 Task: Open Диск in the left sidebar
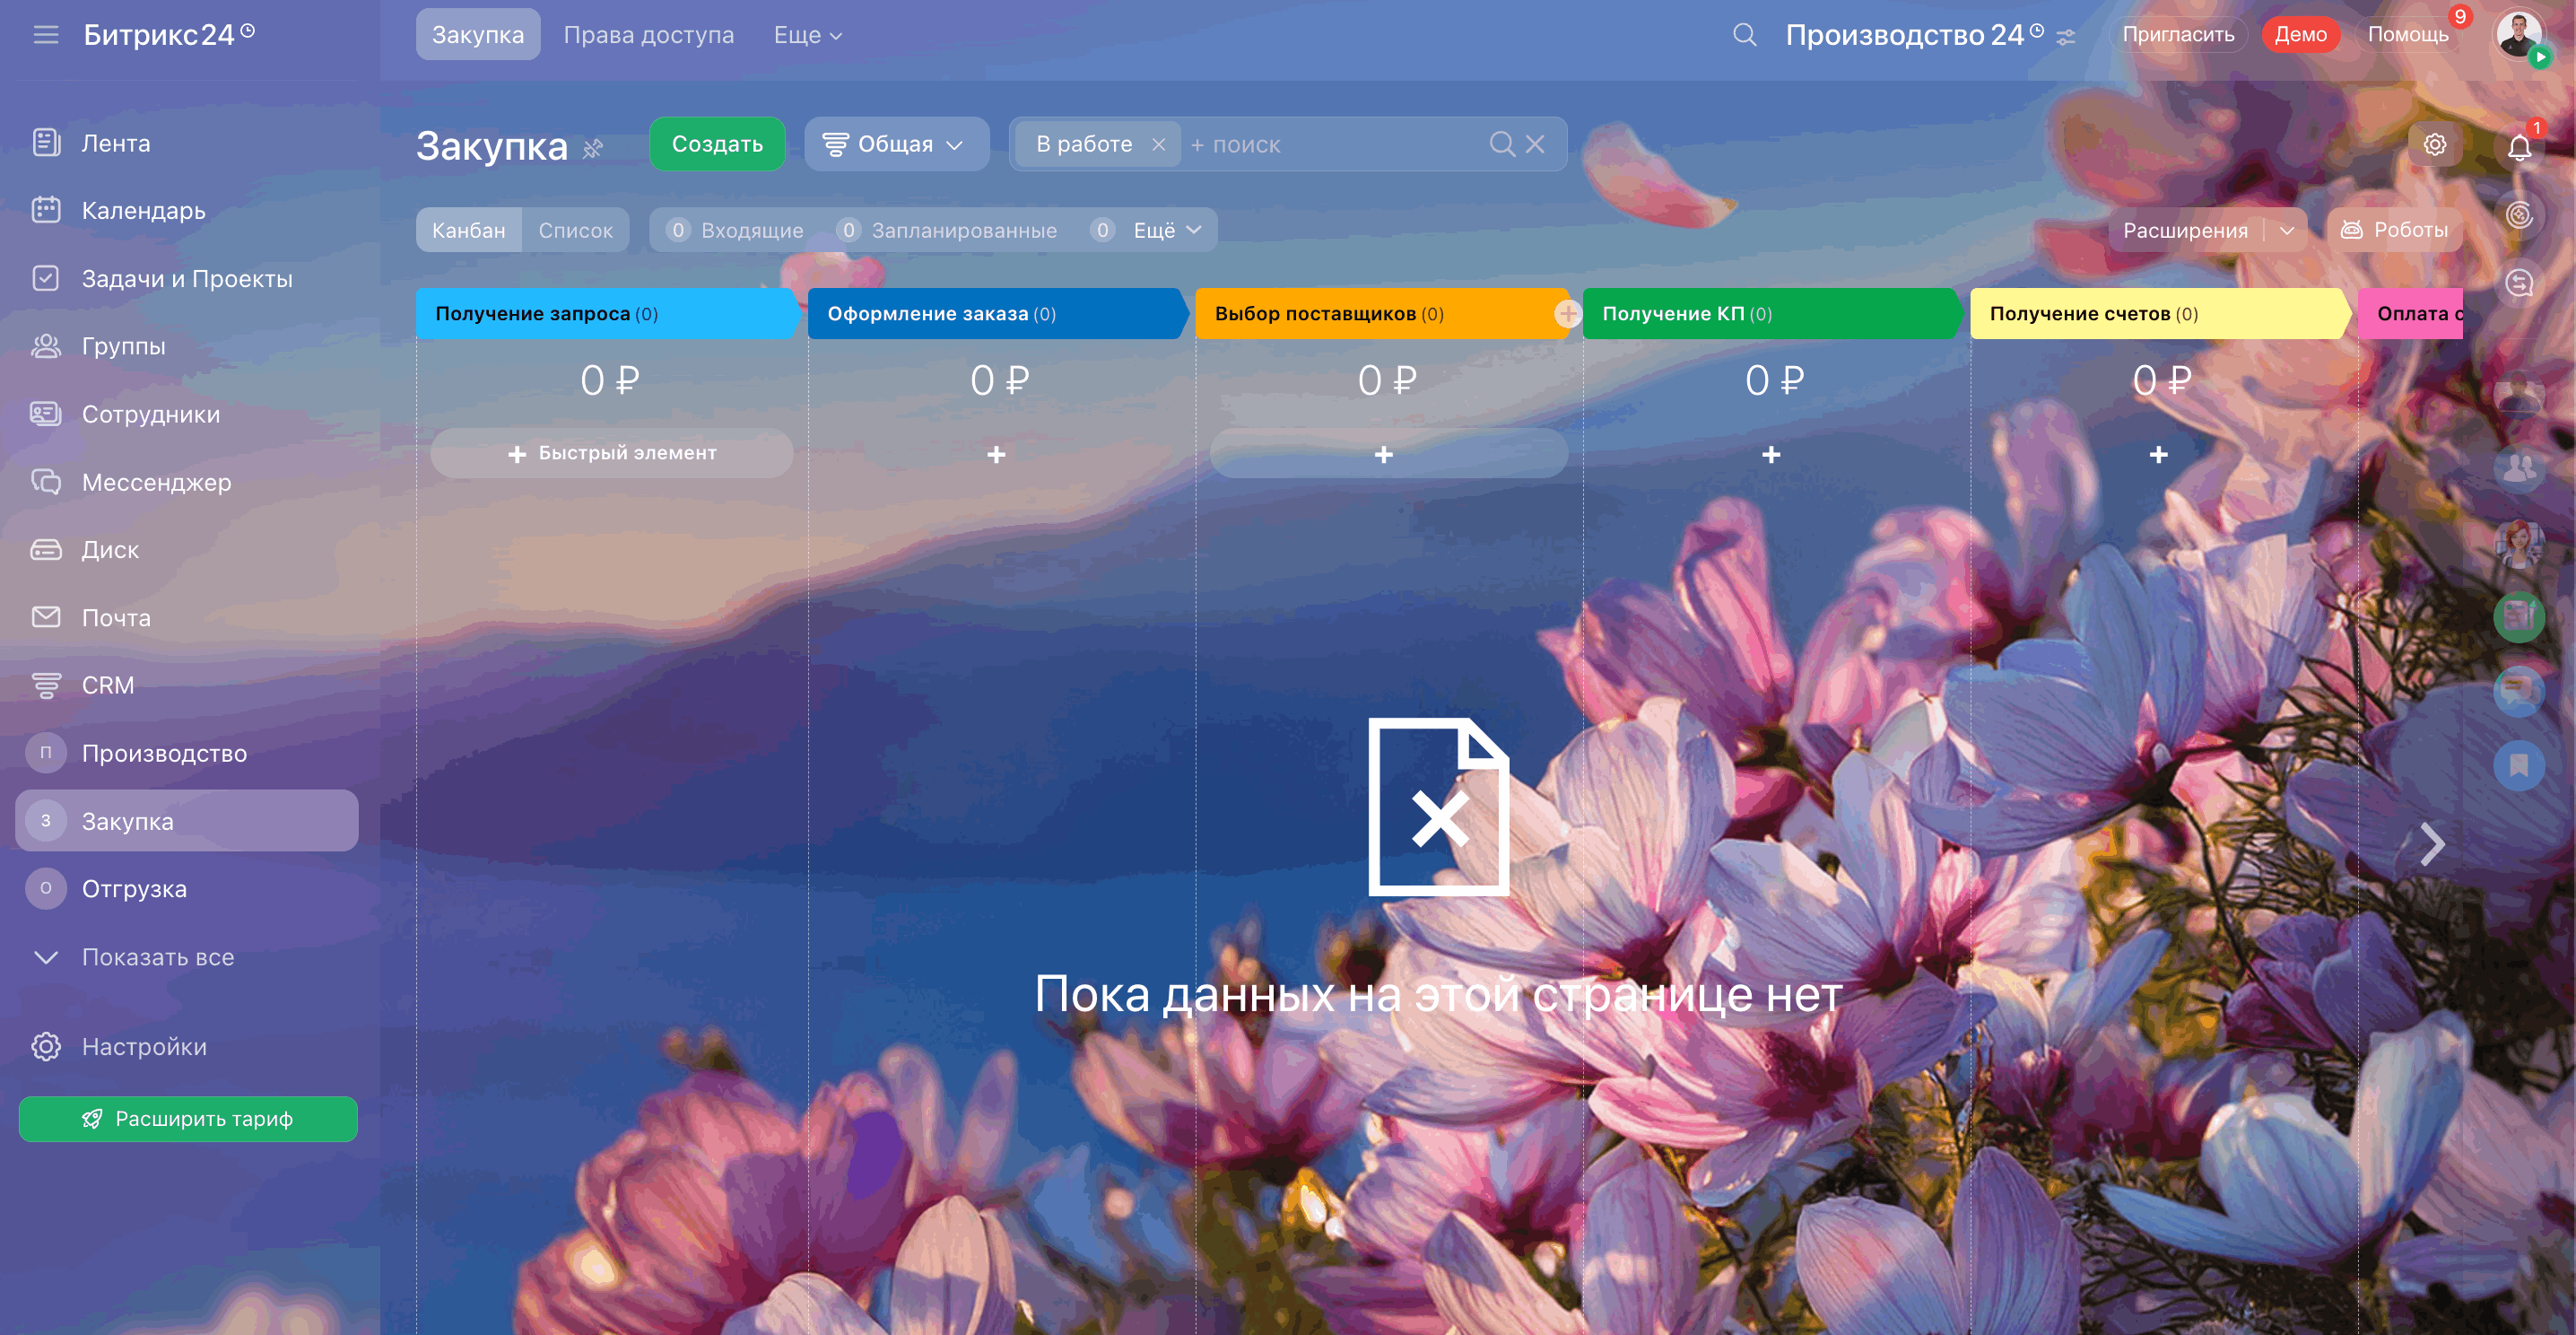[110, 550]
